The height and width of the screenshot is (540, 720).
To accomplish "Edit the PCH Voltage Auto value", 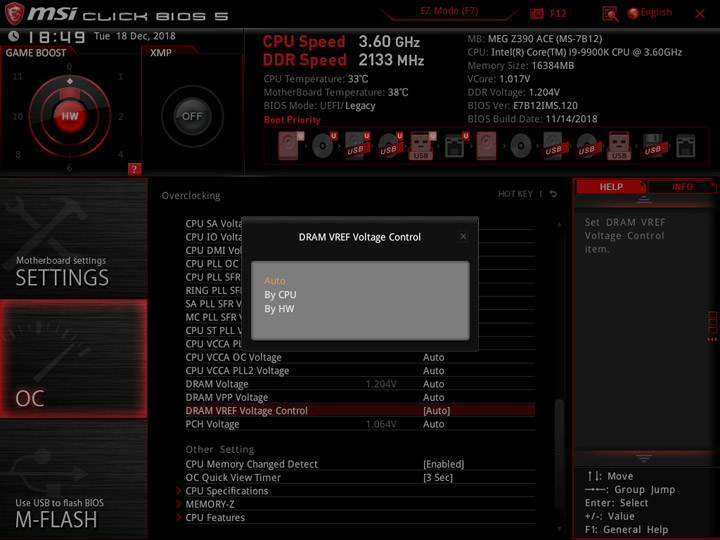I will pyautogui.click(x=433, y=424).
